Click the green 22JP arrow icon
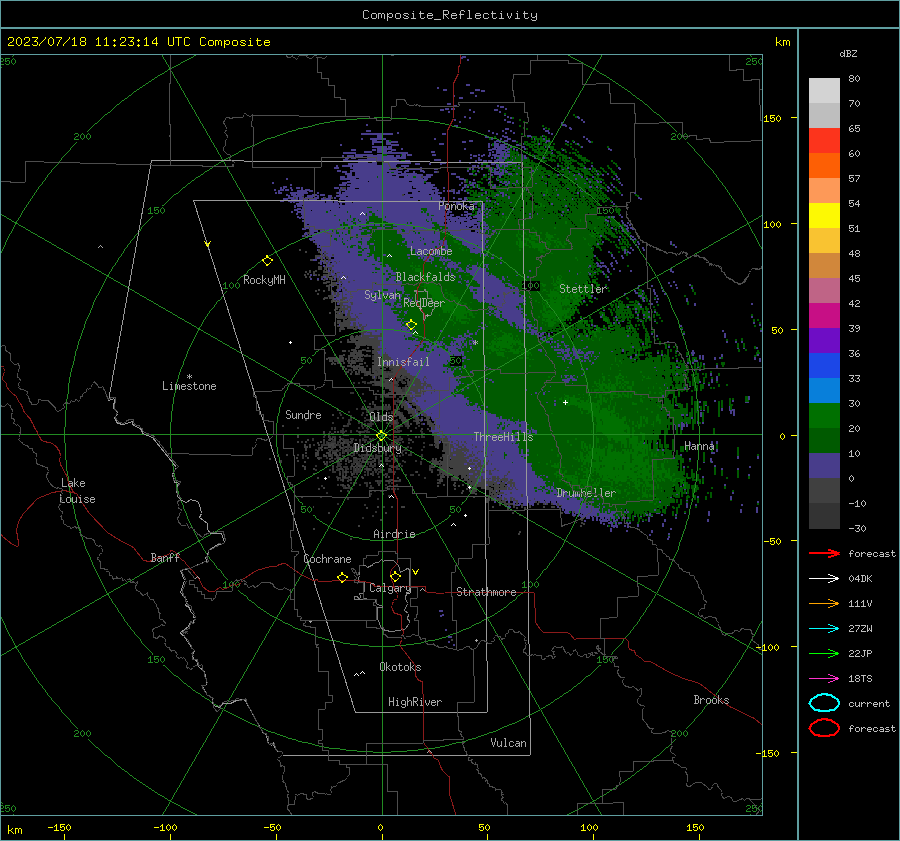Screen dimensions: 900x841 tap(824, 653)
